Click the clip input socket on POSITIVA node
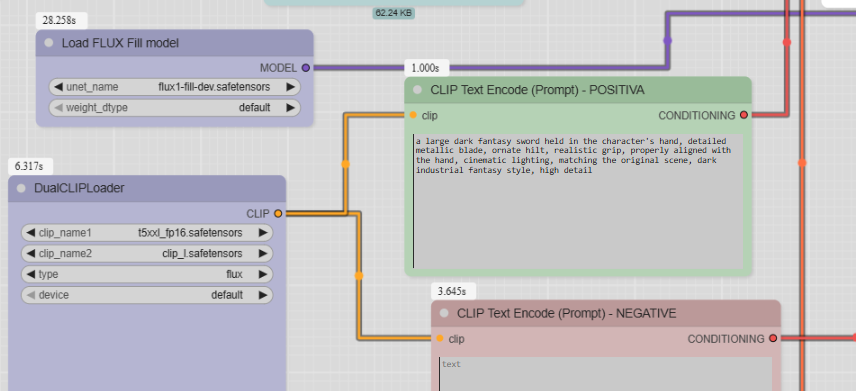Image resolution: width=856 pixels, height=391 pixels. (413, 115)
